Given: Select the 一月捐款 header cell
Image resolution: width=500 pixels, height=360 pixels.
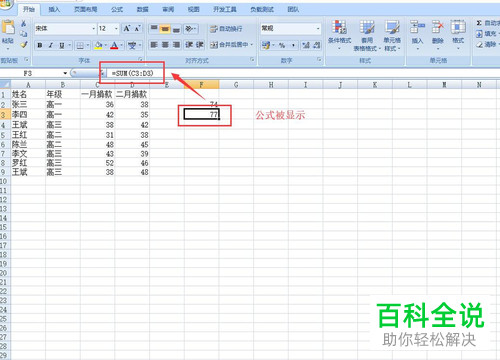Looking at the screenshot, I should click(x=97, y=94).
